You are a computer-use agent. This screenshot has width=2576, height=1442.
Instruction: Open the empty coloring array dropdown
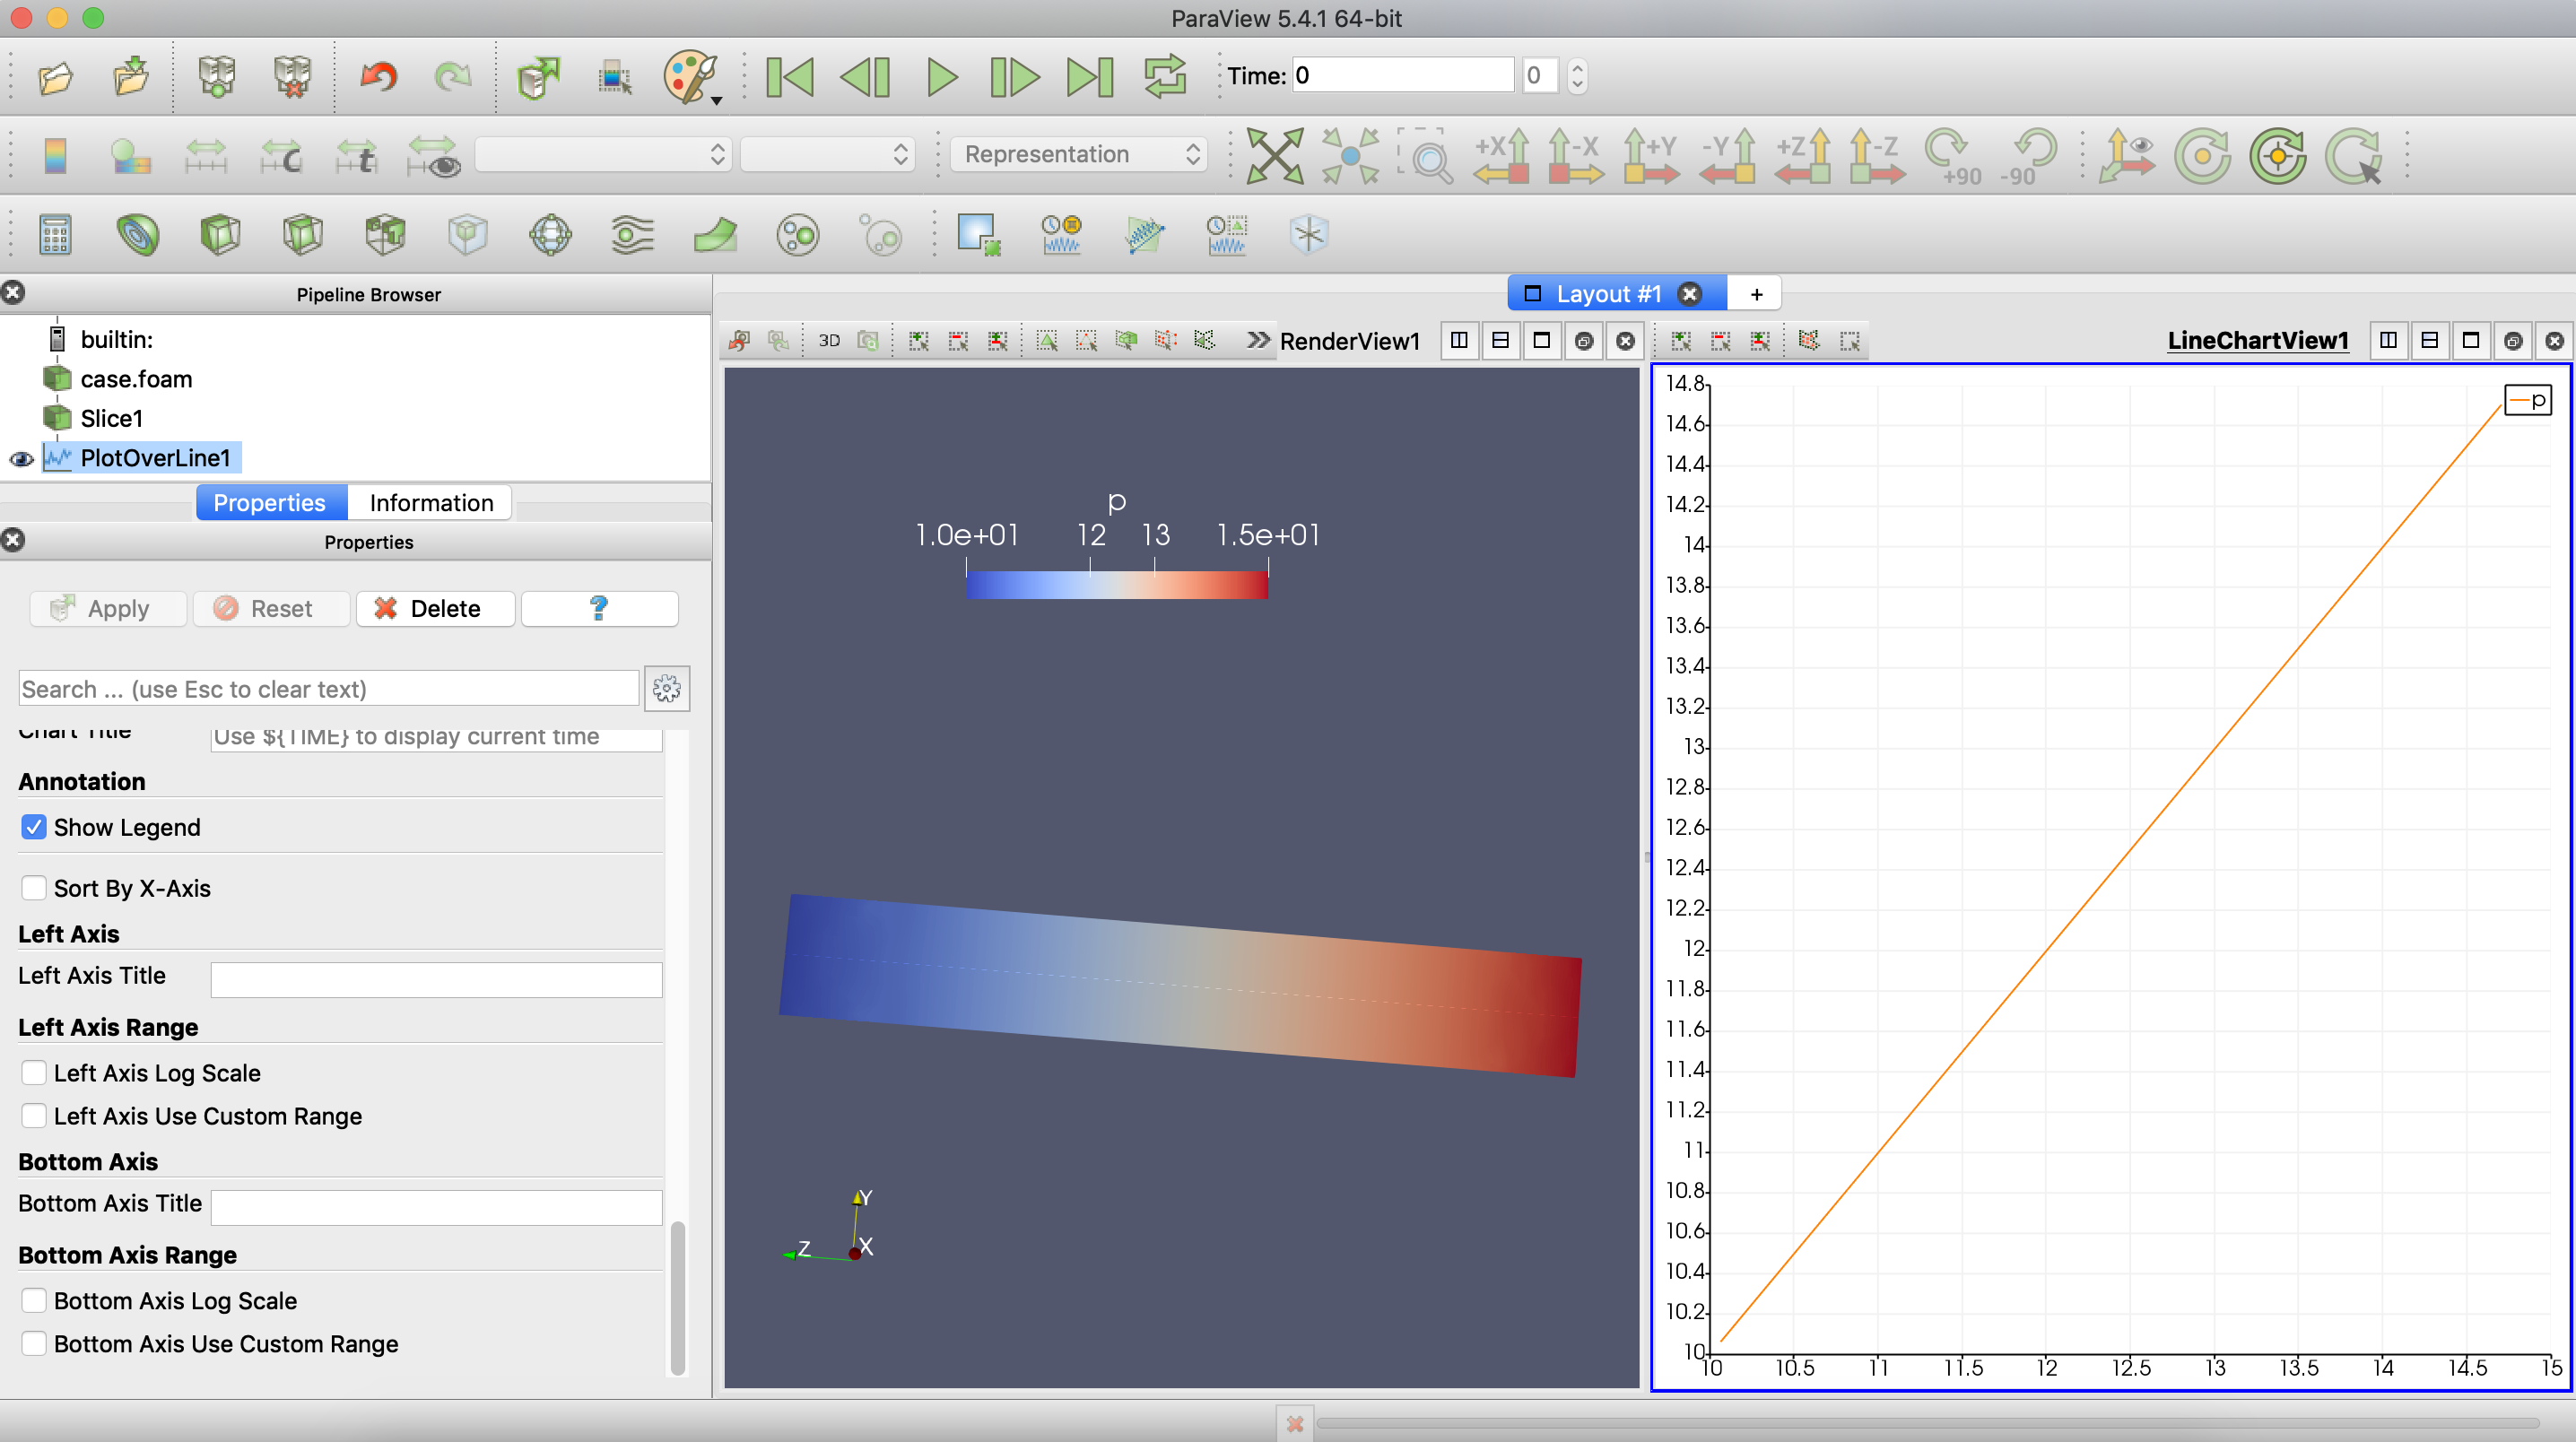pyautogui.click(x=603, y=154)
